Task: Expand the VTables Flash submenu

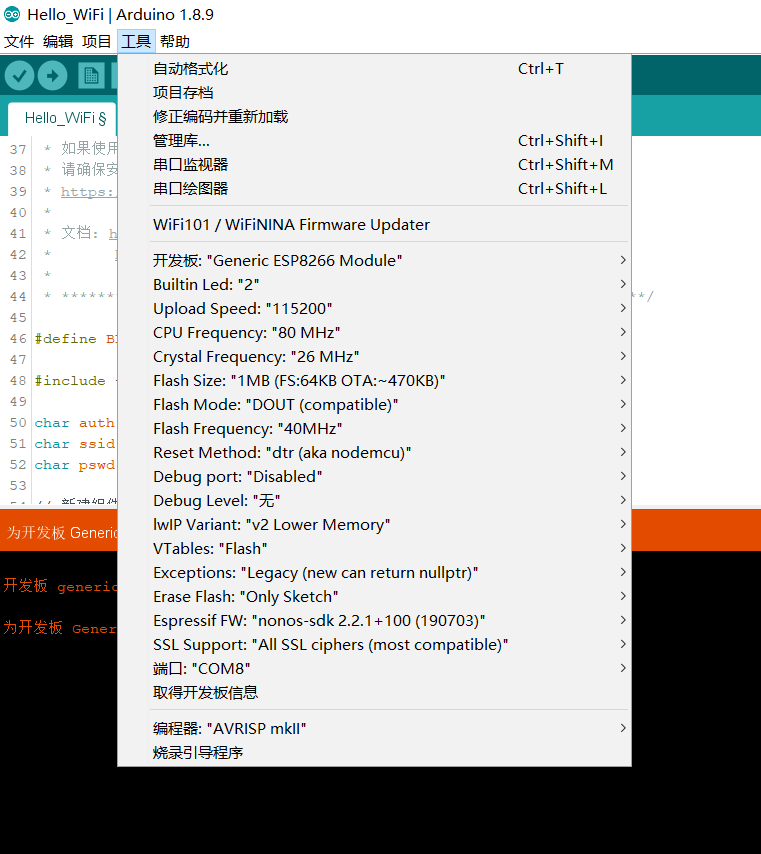Action: [x=374, y=548]
